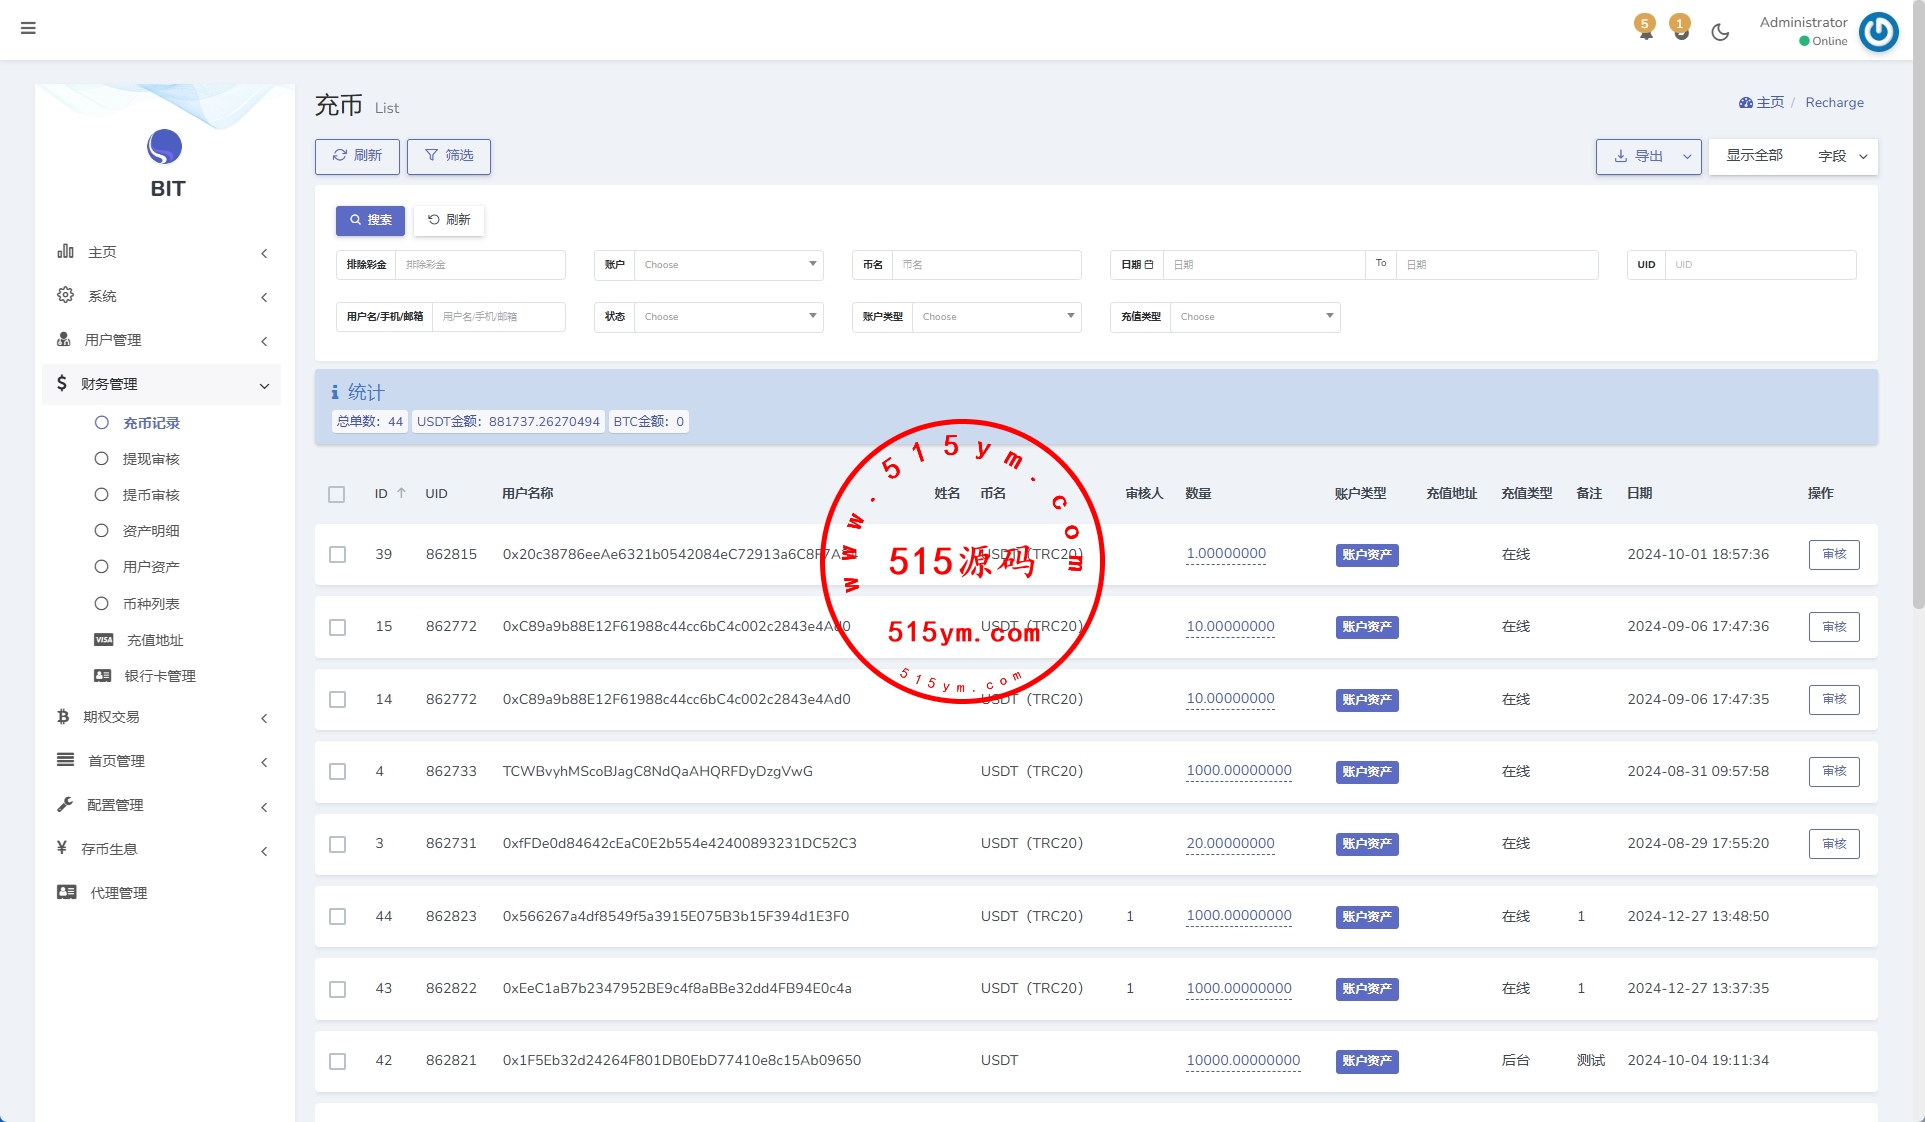The width and height of the screenshot is (1925, 1122).
Task: Click the hamburger menu icon
Action: point(28,28)
